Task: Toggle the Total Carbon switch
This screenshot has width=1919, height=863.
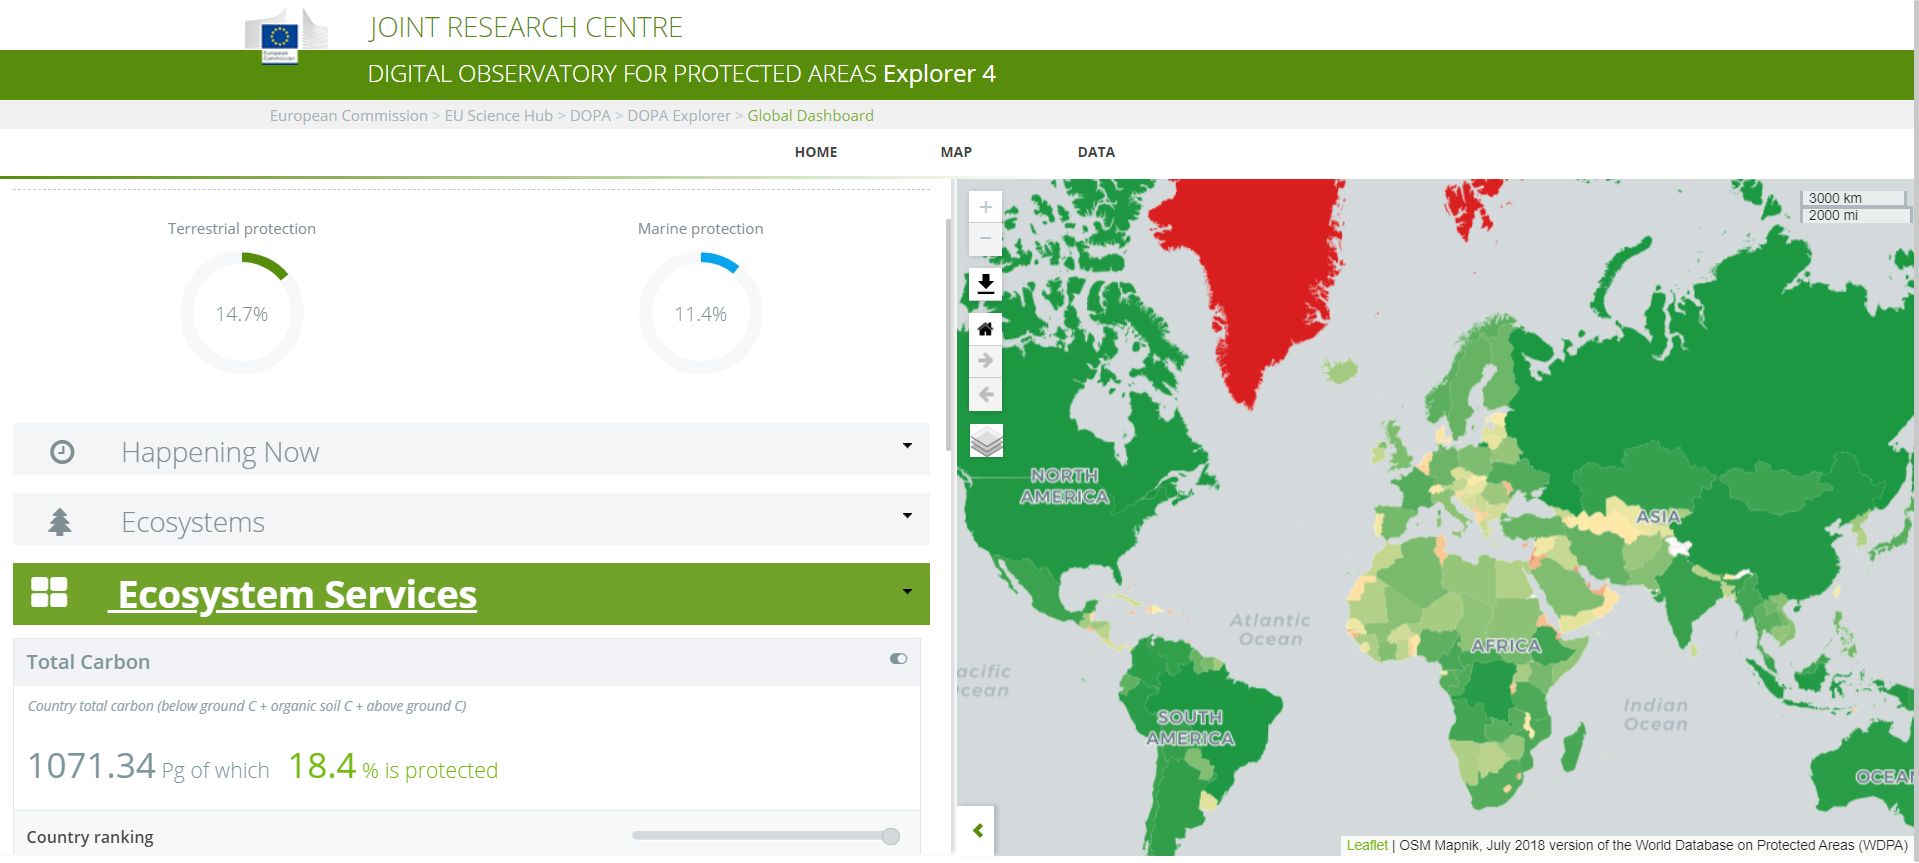Action: coord(898,658)
